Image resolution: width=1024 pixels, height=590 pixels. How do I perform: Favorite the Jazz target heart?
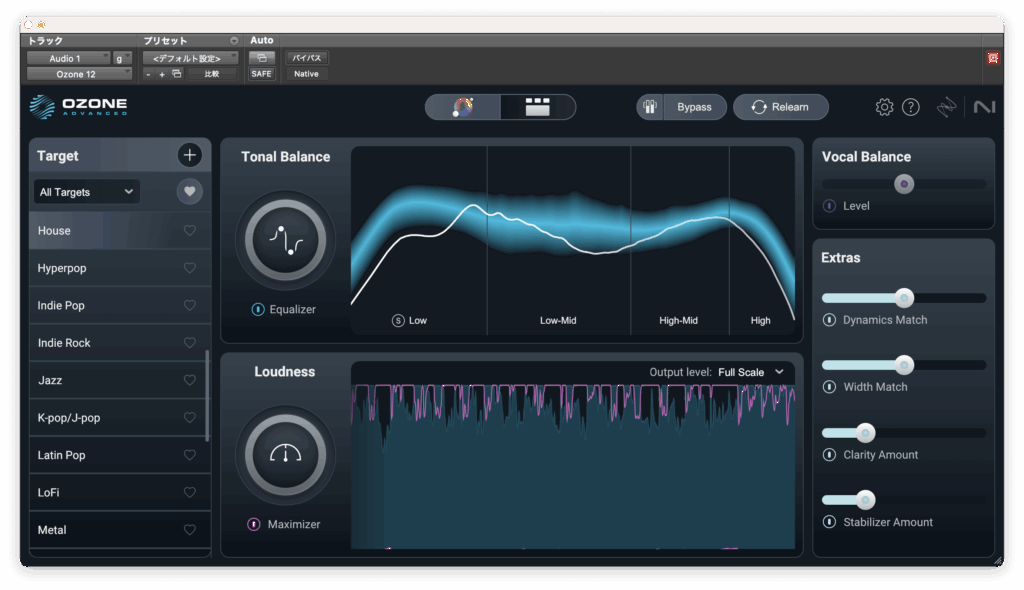coord(190,380)
